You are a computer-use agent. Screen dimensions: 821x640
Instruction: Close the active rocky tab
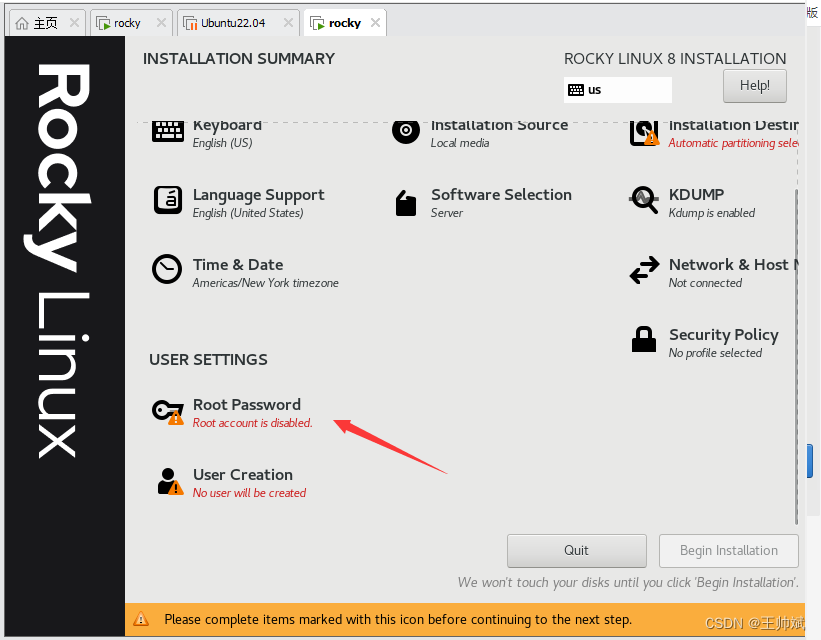[x=375, y=23]
